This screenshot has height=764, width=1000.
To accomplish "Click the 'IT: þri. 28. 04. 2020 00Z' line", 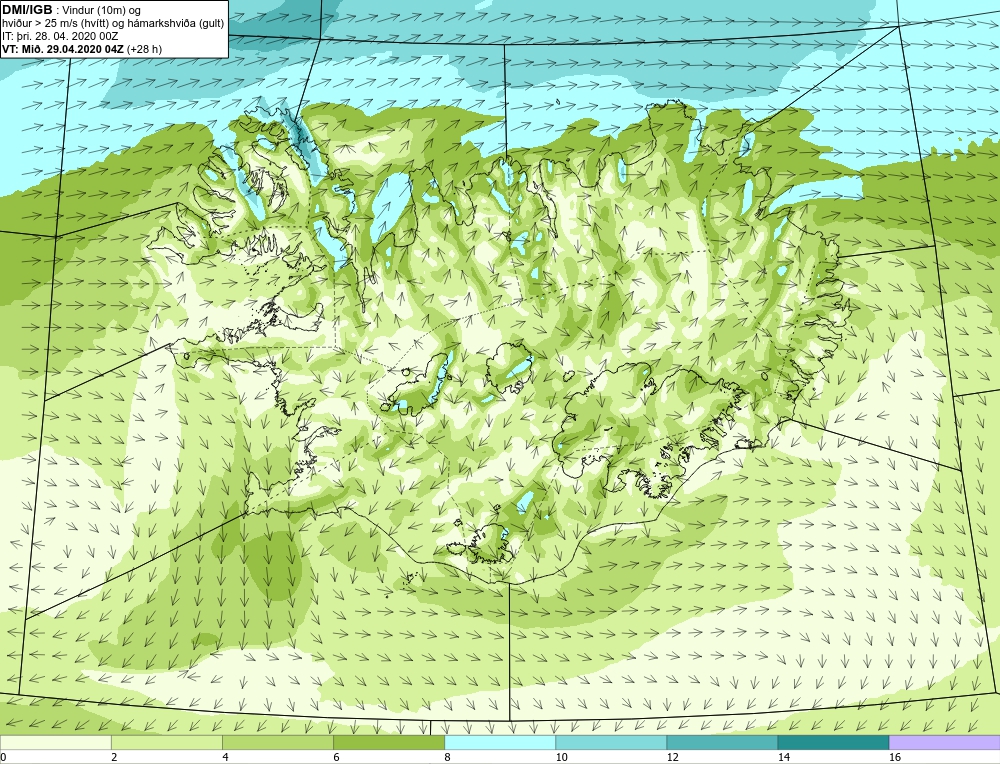I will (x=60, y=36).
